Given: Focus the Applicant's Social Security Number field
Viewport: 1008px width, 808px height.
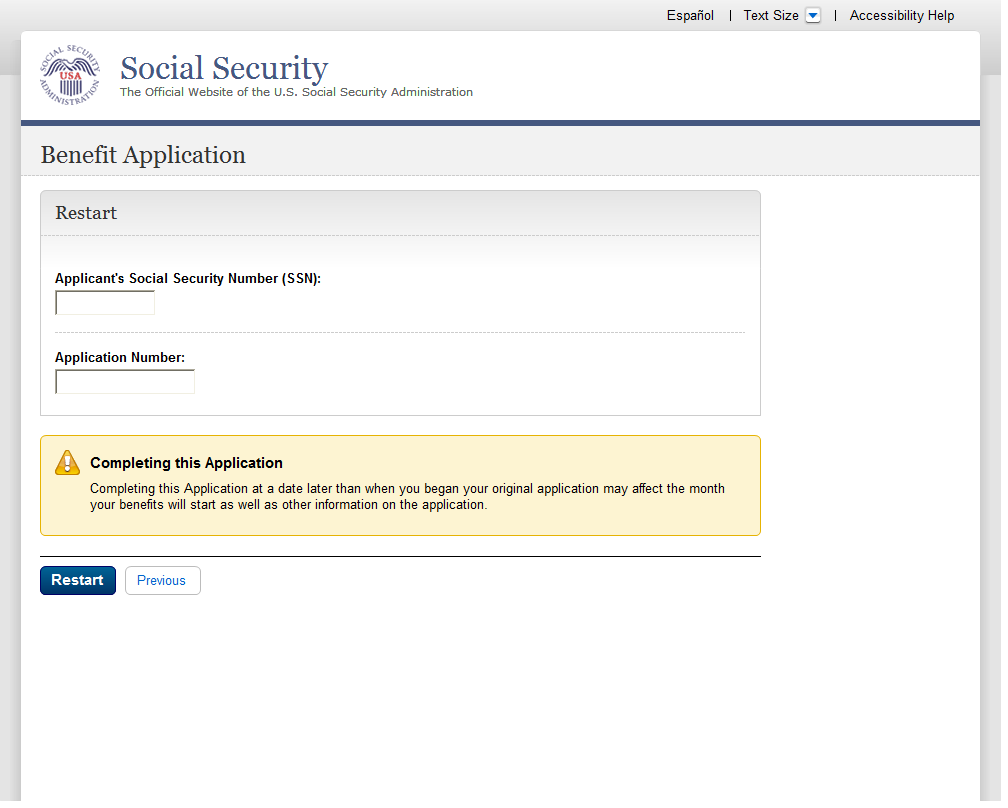Looking at the screenshot, I should 105,303.
